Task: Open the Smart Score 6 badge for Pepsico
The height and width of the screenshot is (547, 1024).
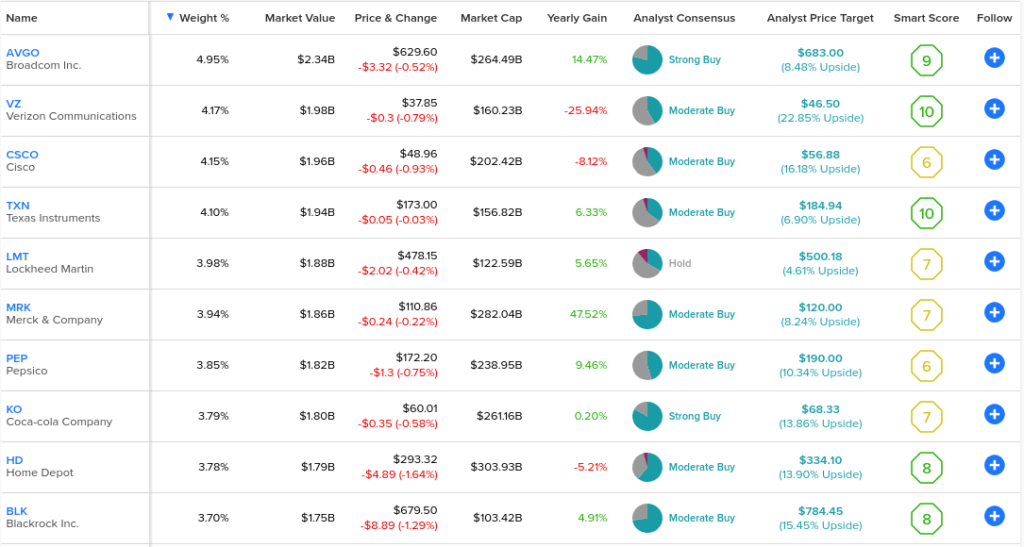Action: (926, 366)
